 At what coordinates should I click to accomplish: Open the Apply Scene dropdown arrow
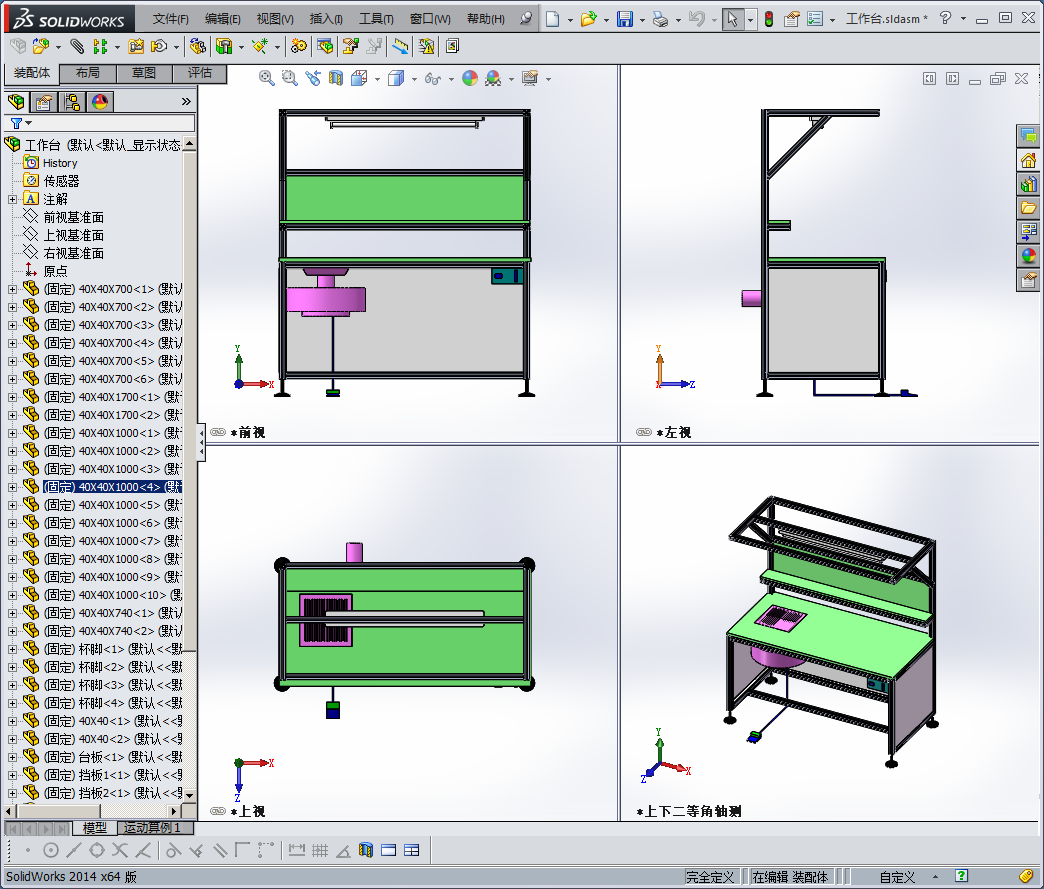tap(511, 79)
